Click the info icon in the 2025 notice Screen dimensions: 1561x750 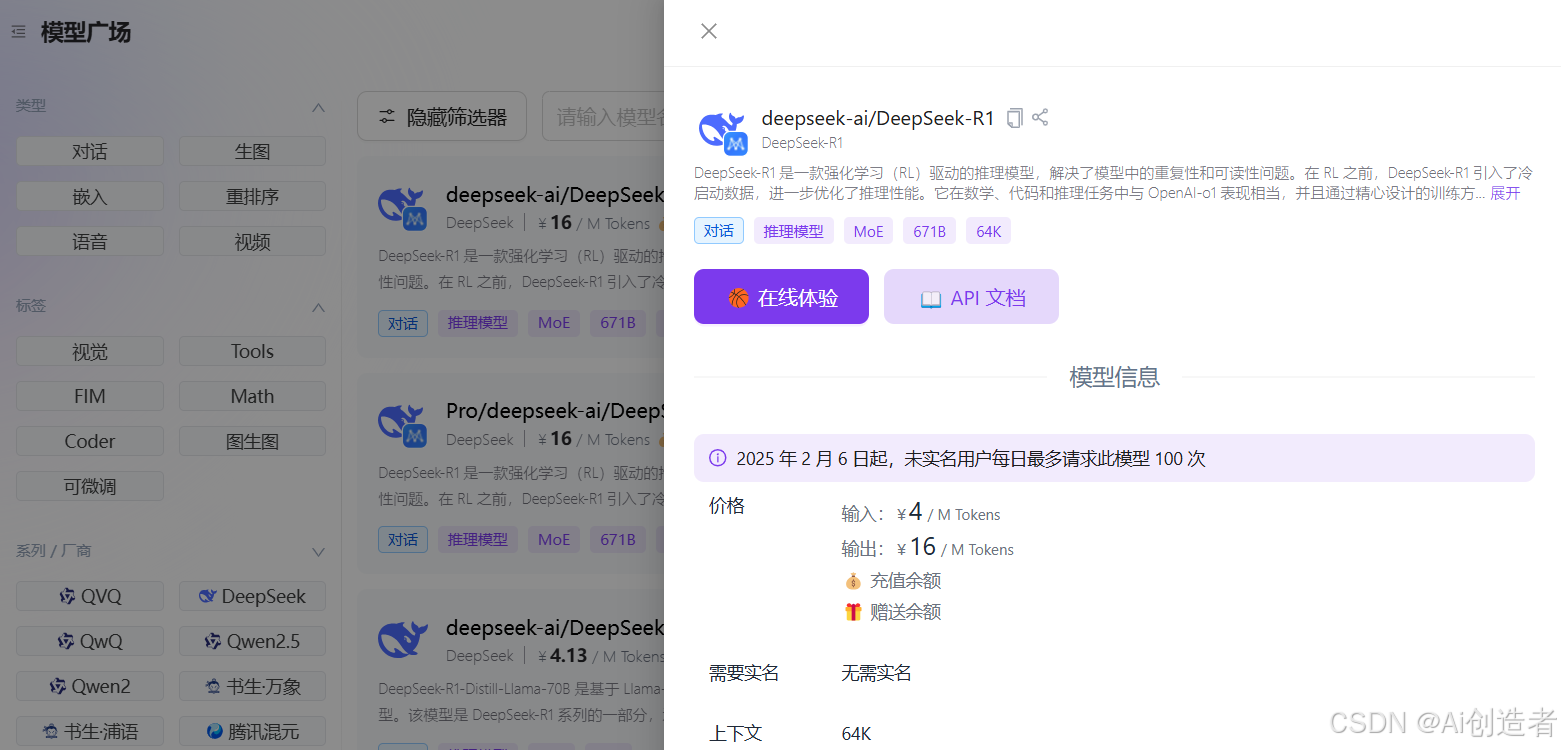click(x=717, y=458)
